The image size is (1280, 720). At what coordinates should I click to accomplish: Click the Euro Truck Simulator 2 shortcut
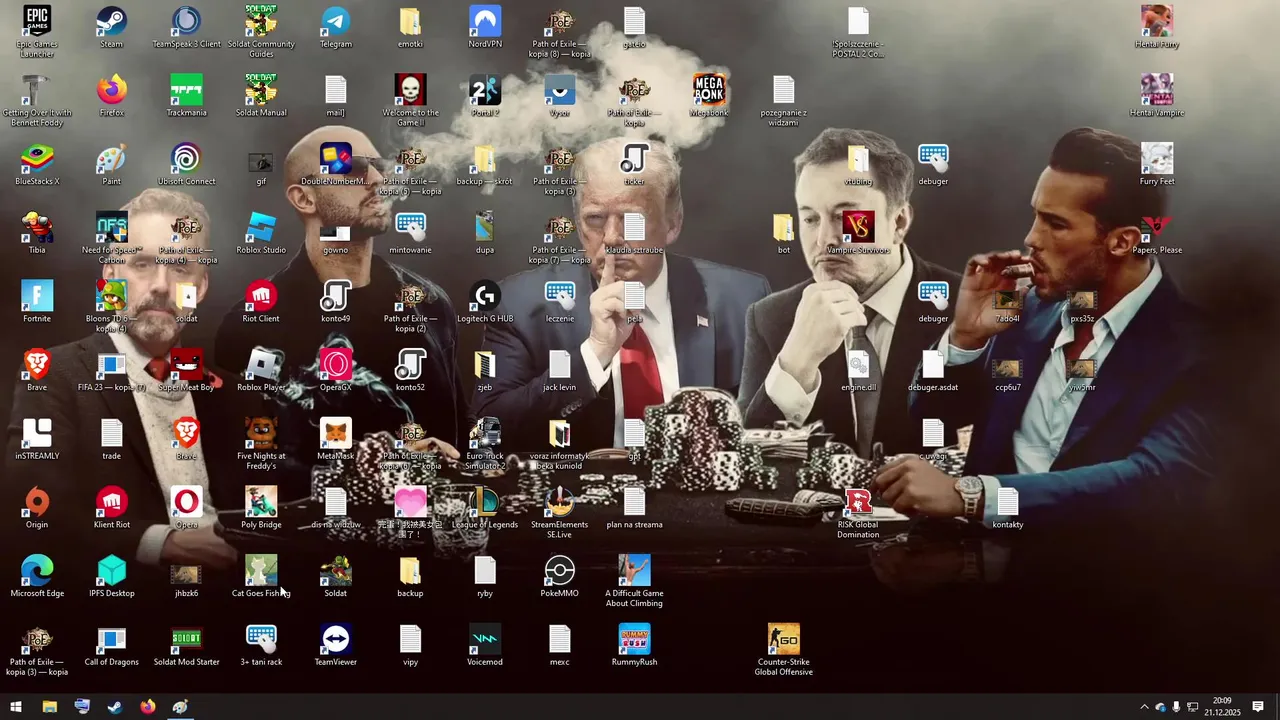pyautogui.click(x=485, y=444)
